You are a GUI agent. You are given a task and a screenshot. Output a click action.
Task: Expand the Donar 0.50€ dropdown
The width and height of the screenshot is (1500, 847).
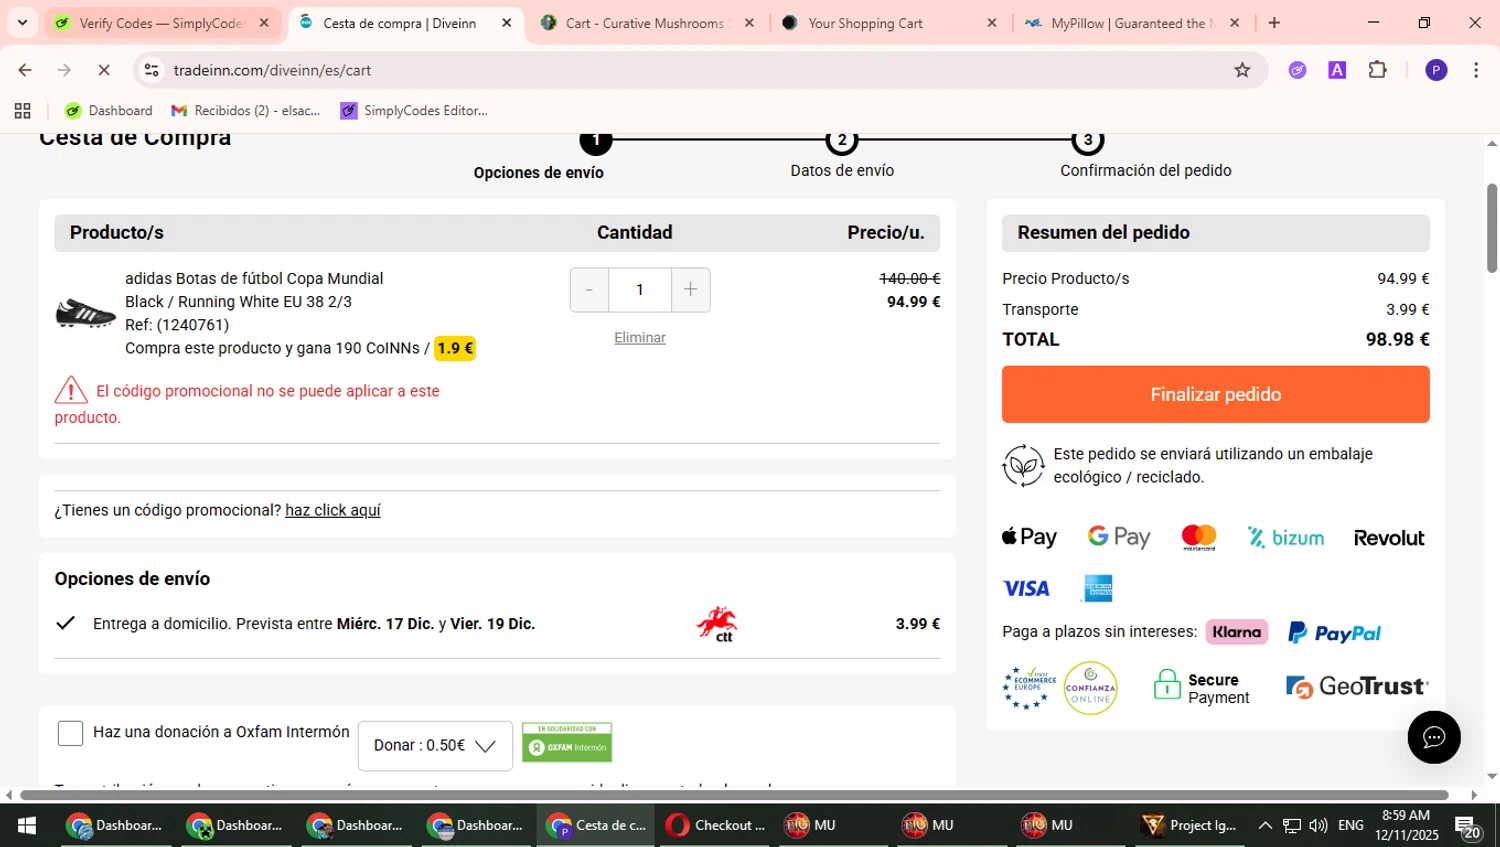pos(435,746)
